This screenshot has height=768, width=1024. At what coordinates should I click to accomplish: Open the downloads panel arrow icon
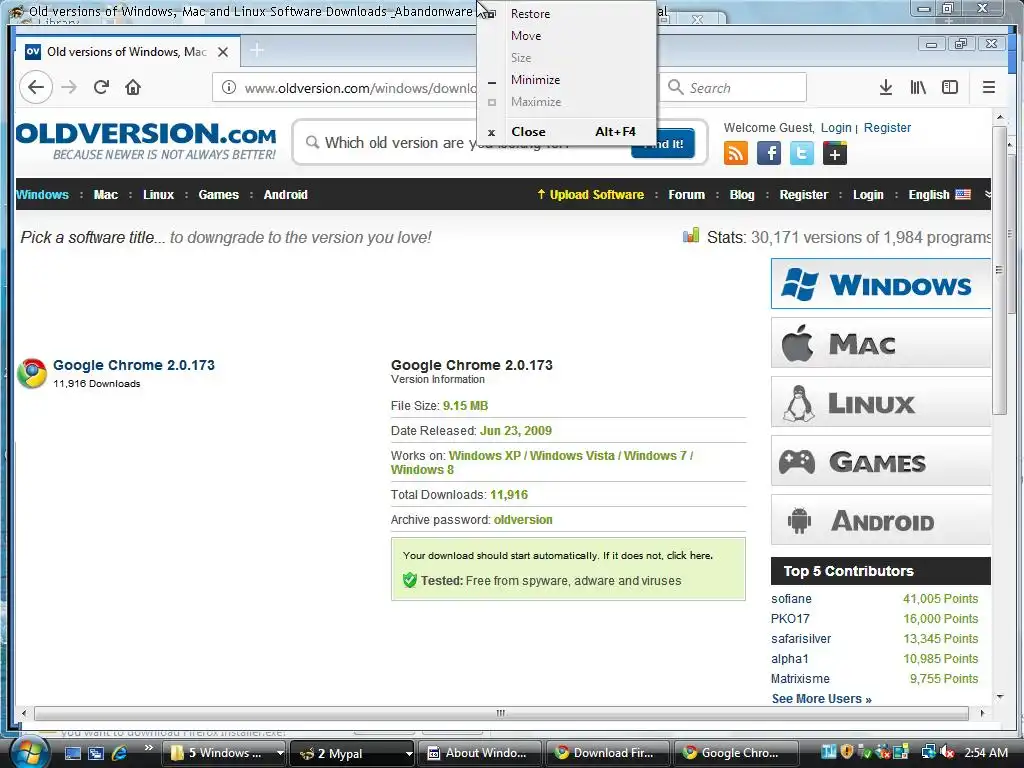pyautogui.click(x=886, y=88)
